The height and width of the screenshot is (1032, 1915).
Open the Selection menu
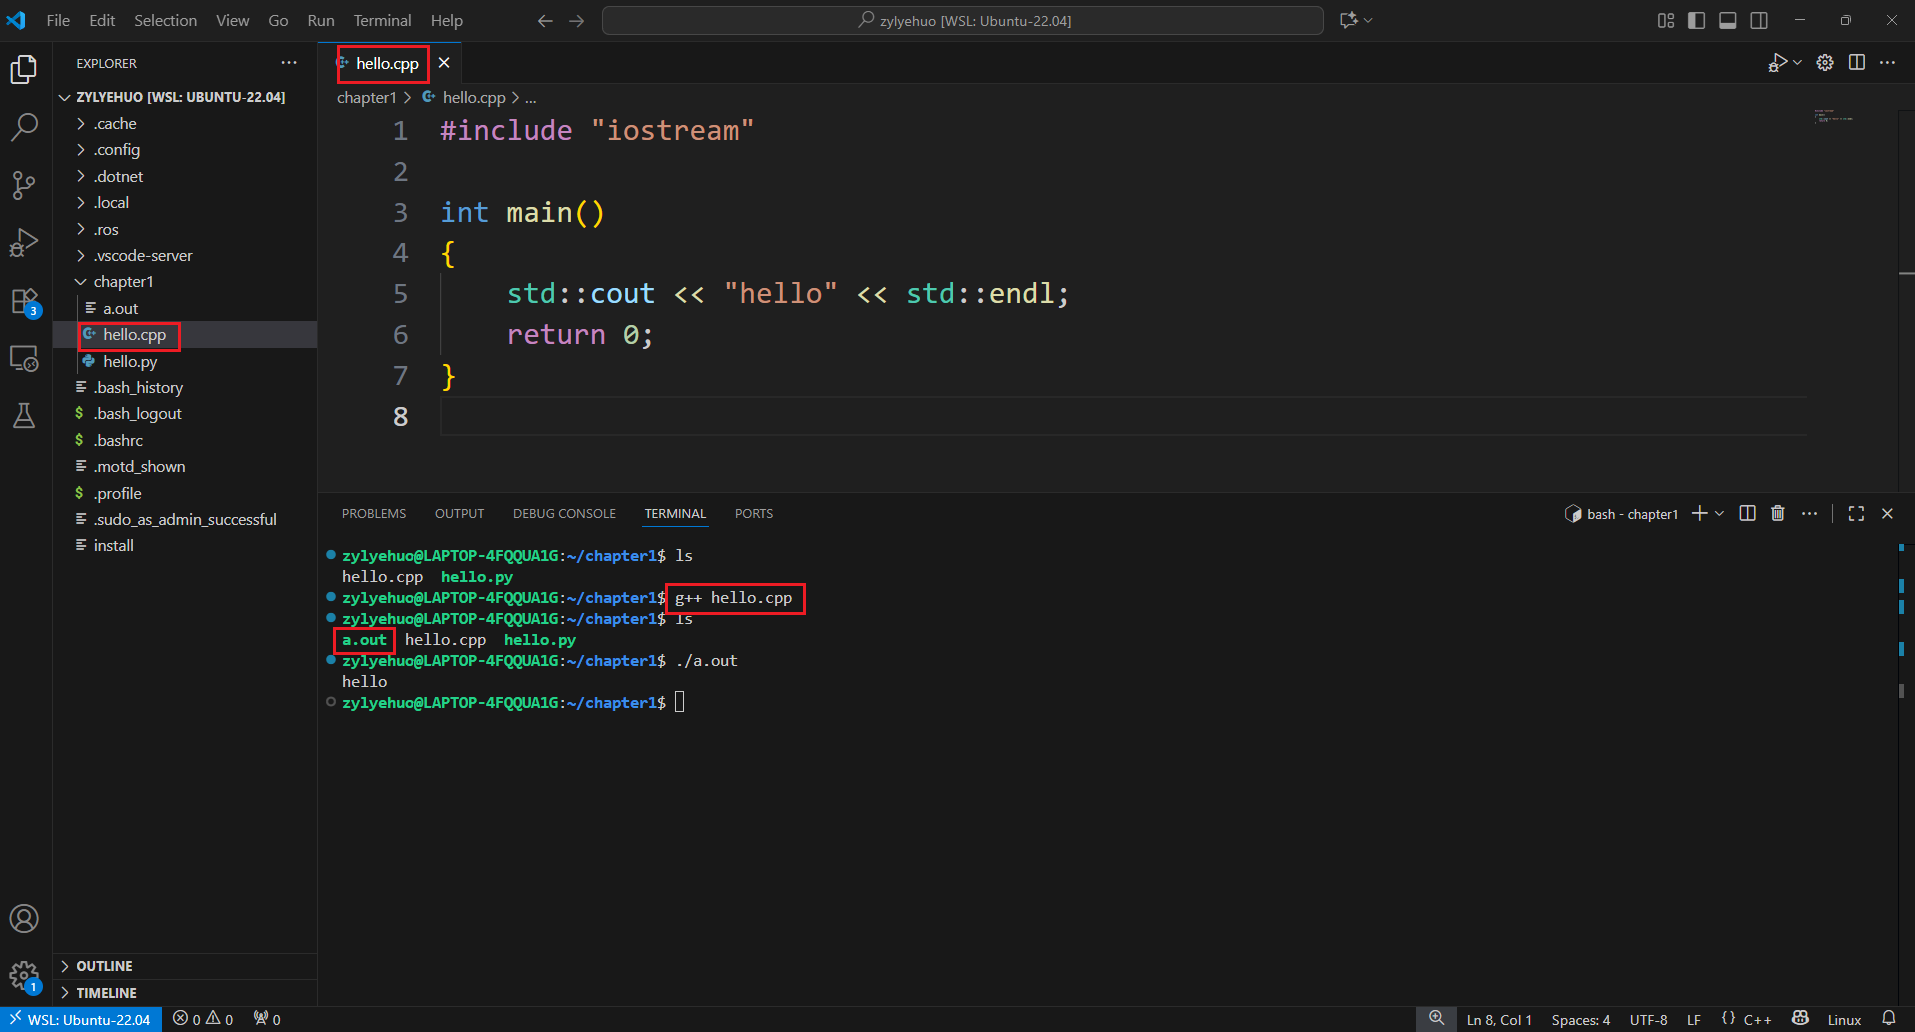[x=165, y=20]
